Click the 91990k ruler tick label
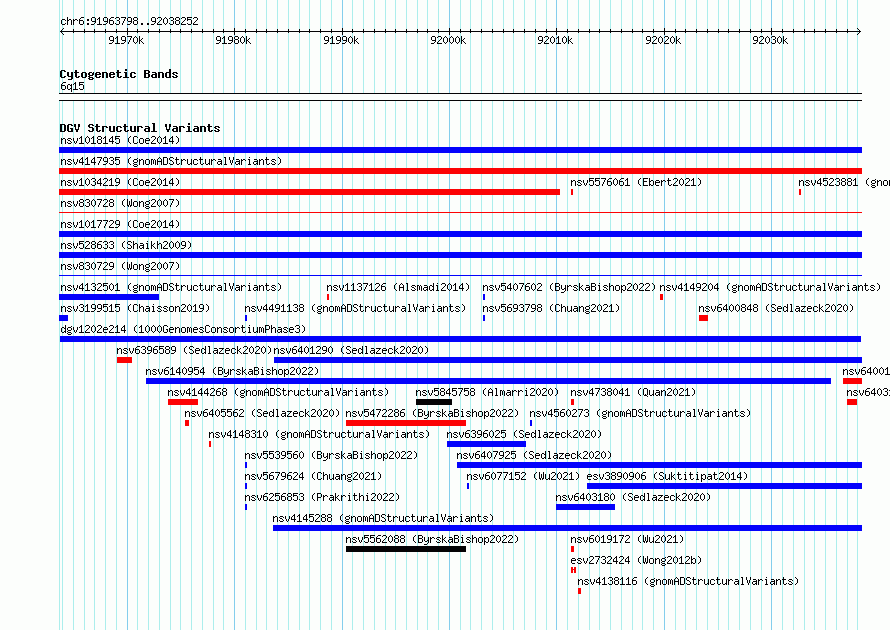Screen dimensions: 890x630 (341, 40)
